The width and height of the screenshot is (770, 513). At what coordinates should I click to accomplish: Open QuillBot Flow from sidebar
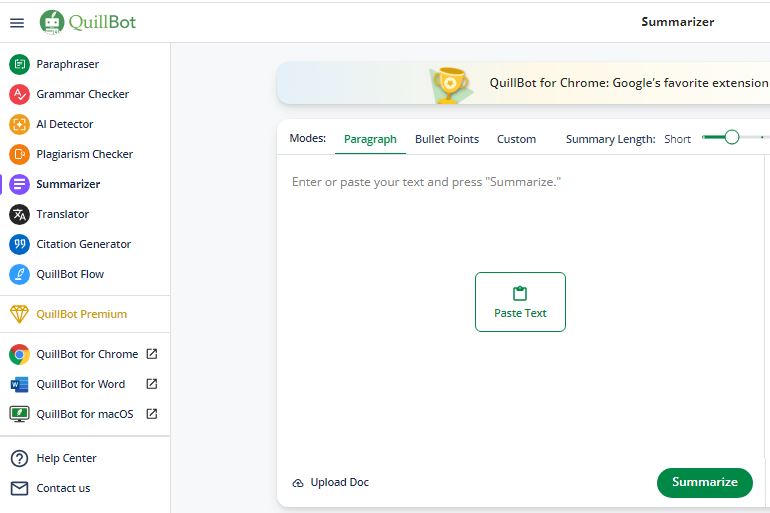pos(70,274)
